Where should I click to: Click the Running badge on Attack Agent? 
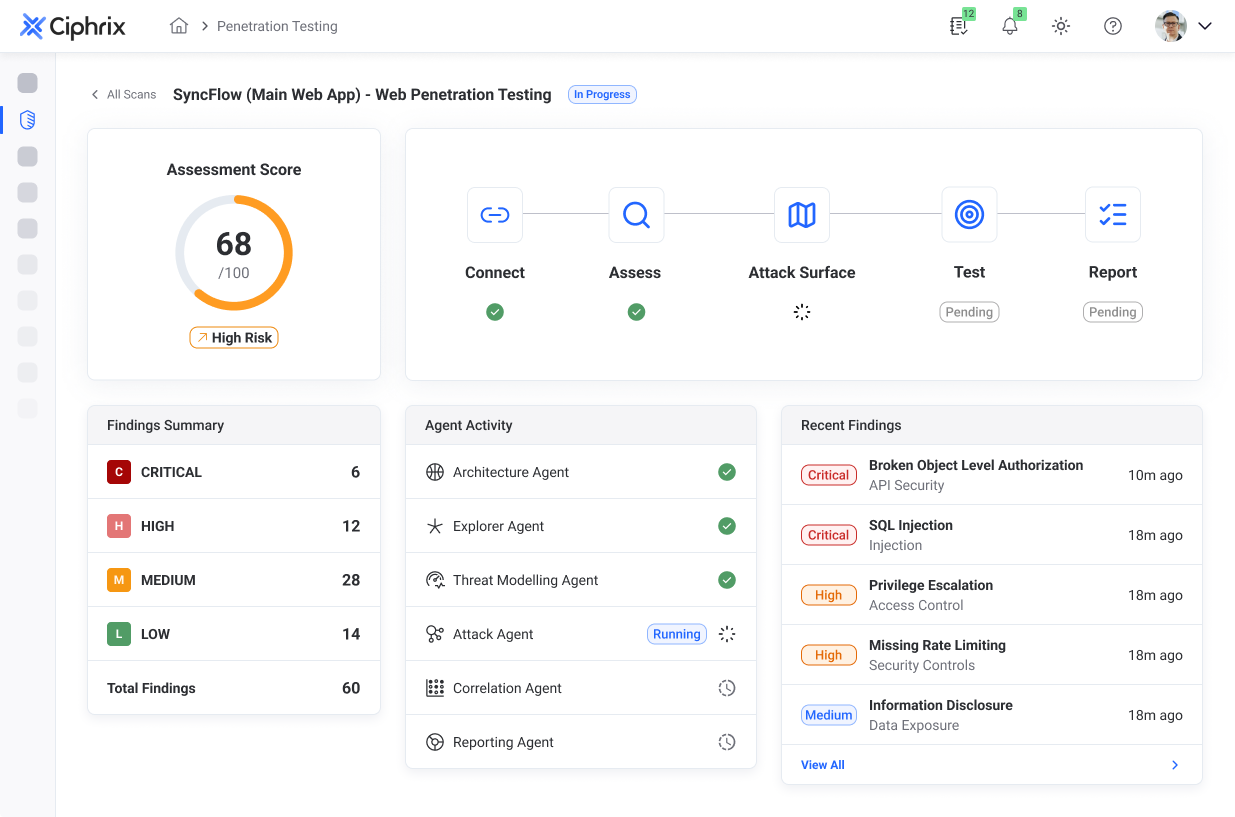coord(677,634)
